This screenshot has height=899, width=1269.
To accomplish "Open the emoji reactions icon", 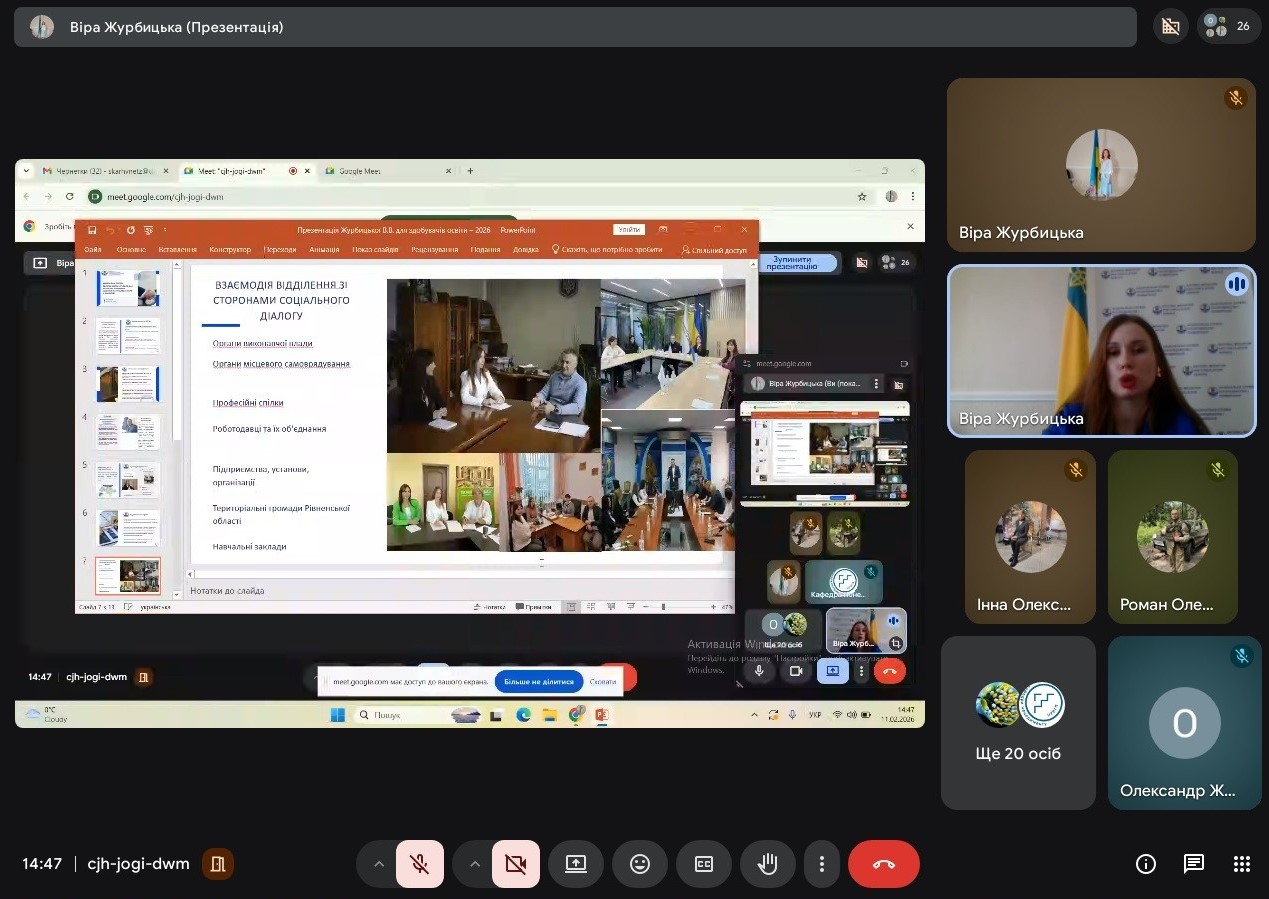I will [x=639, y=864].
